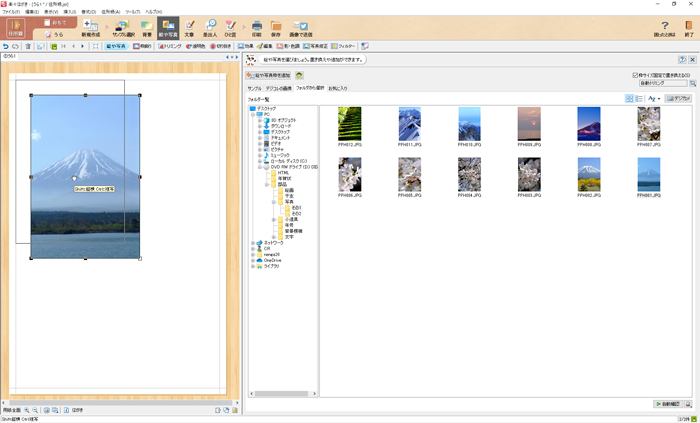Open the 差出人 (Sender) tool
Screen dimensions: 700x423
point(210,28)
